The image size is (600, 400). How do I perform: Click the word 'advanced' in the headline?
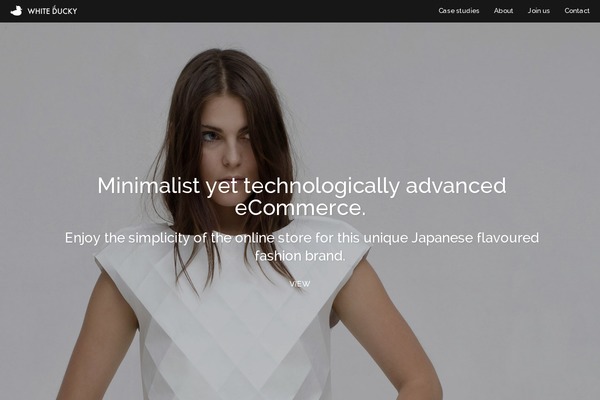456,186
